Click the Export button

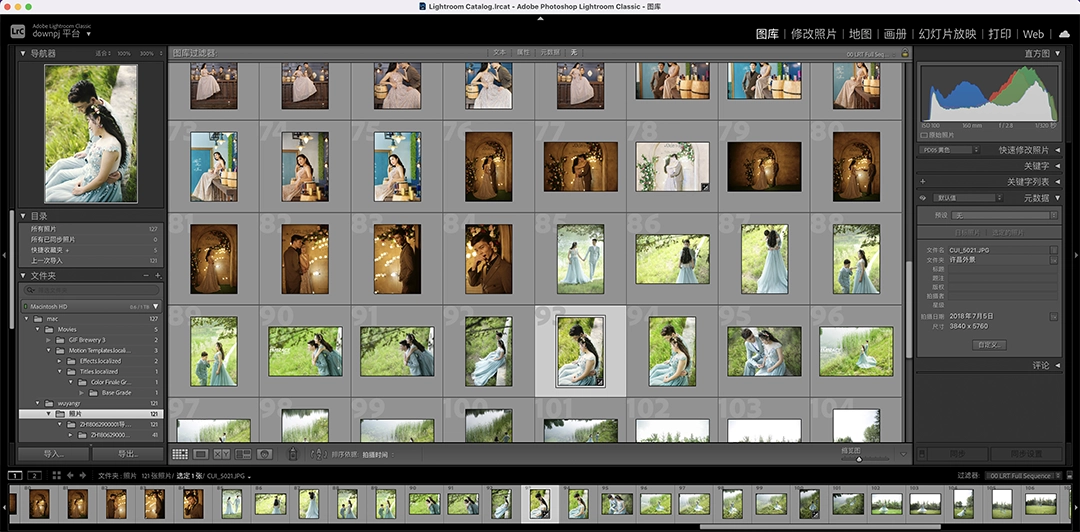128,454
